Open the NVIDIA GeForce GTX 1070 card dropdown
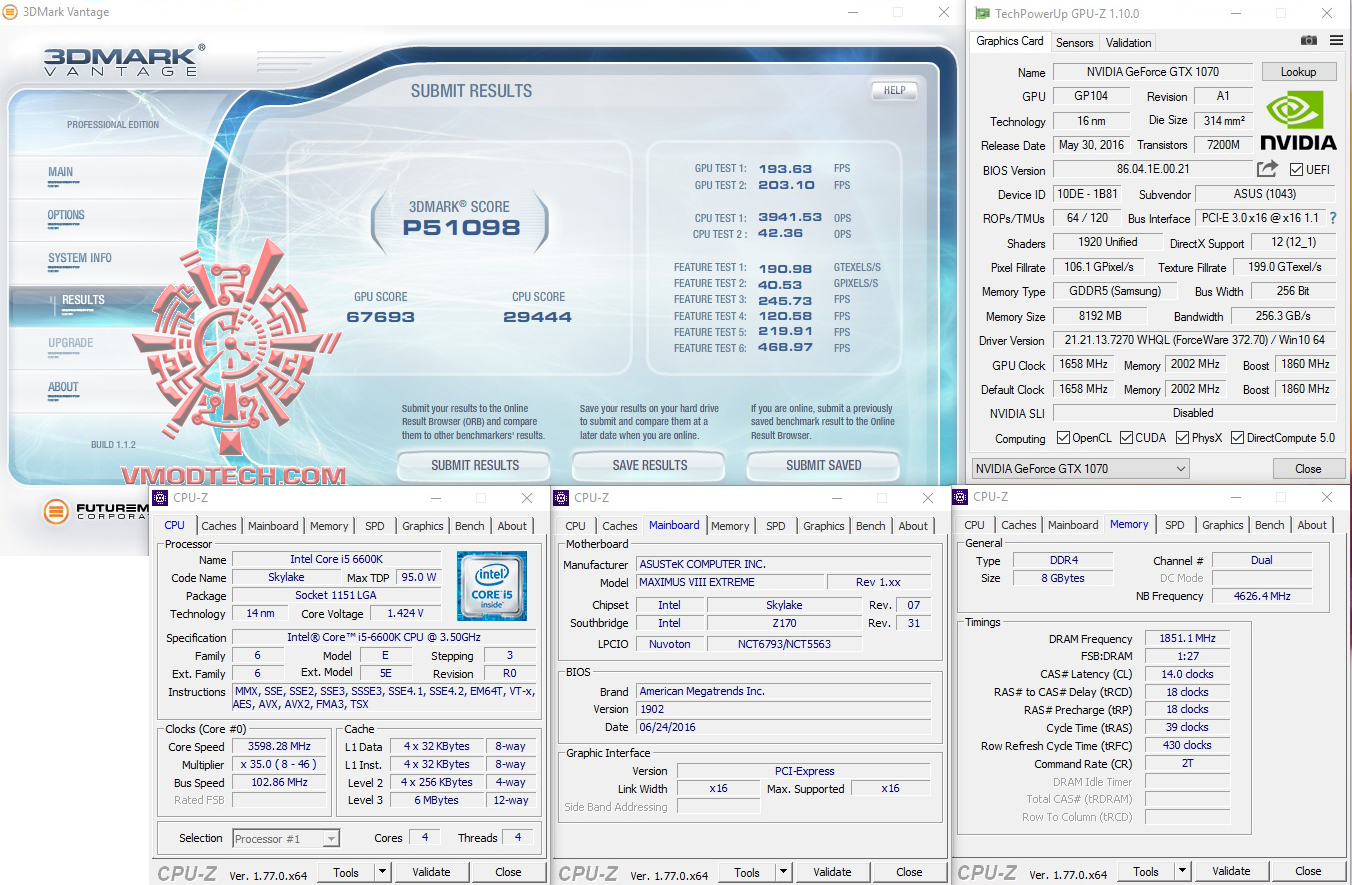 (1080, 469)
